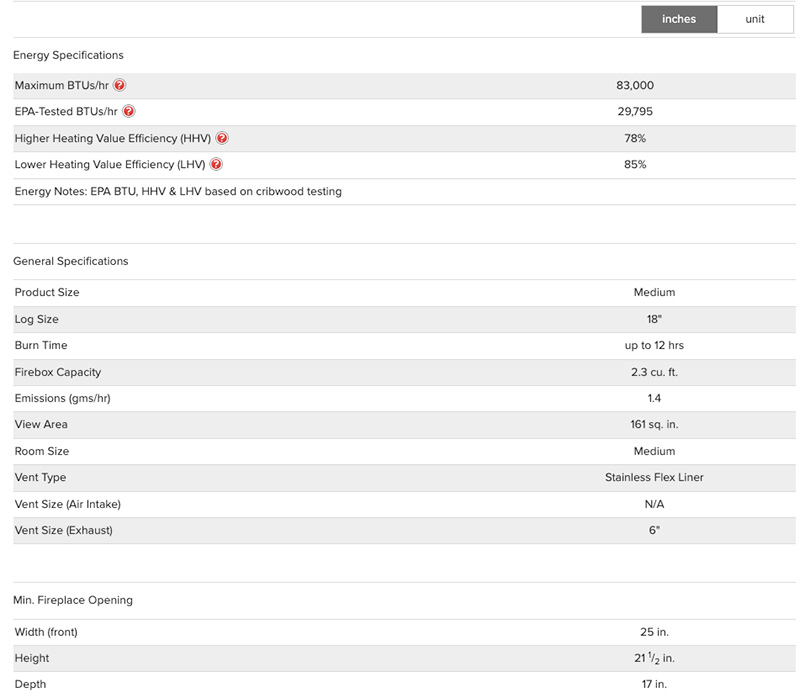Screen dimensions: 800x698
Task: Open help tooltip for EPA-Tested BTUs/hr
Action: [128, 112]
